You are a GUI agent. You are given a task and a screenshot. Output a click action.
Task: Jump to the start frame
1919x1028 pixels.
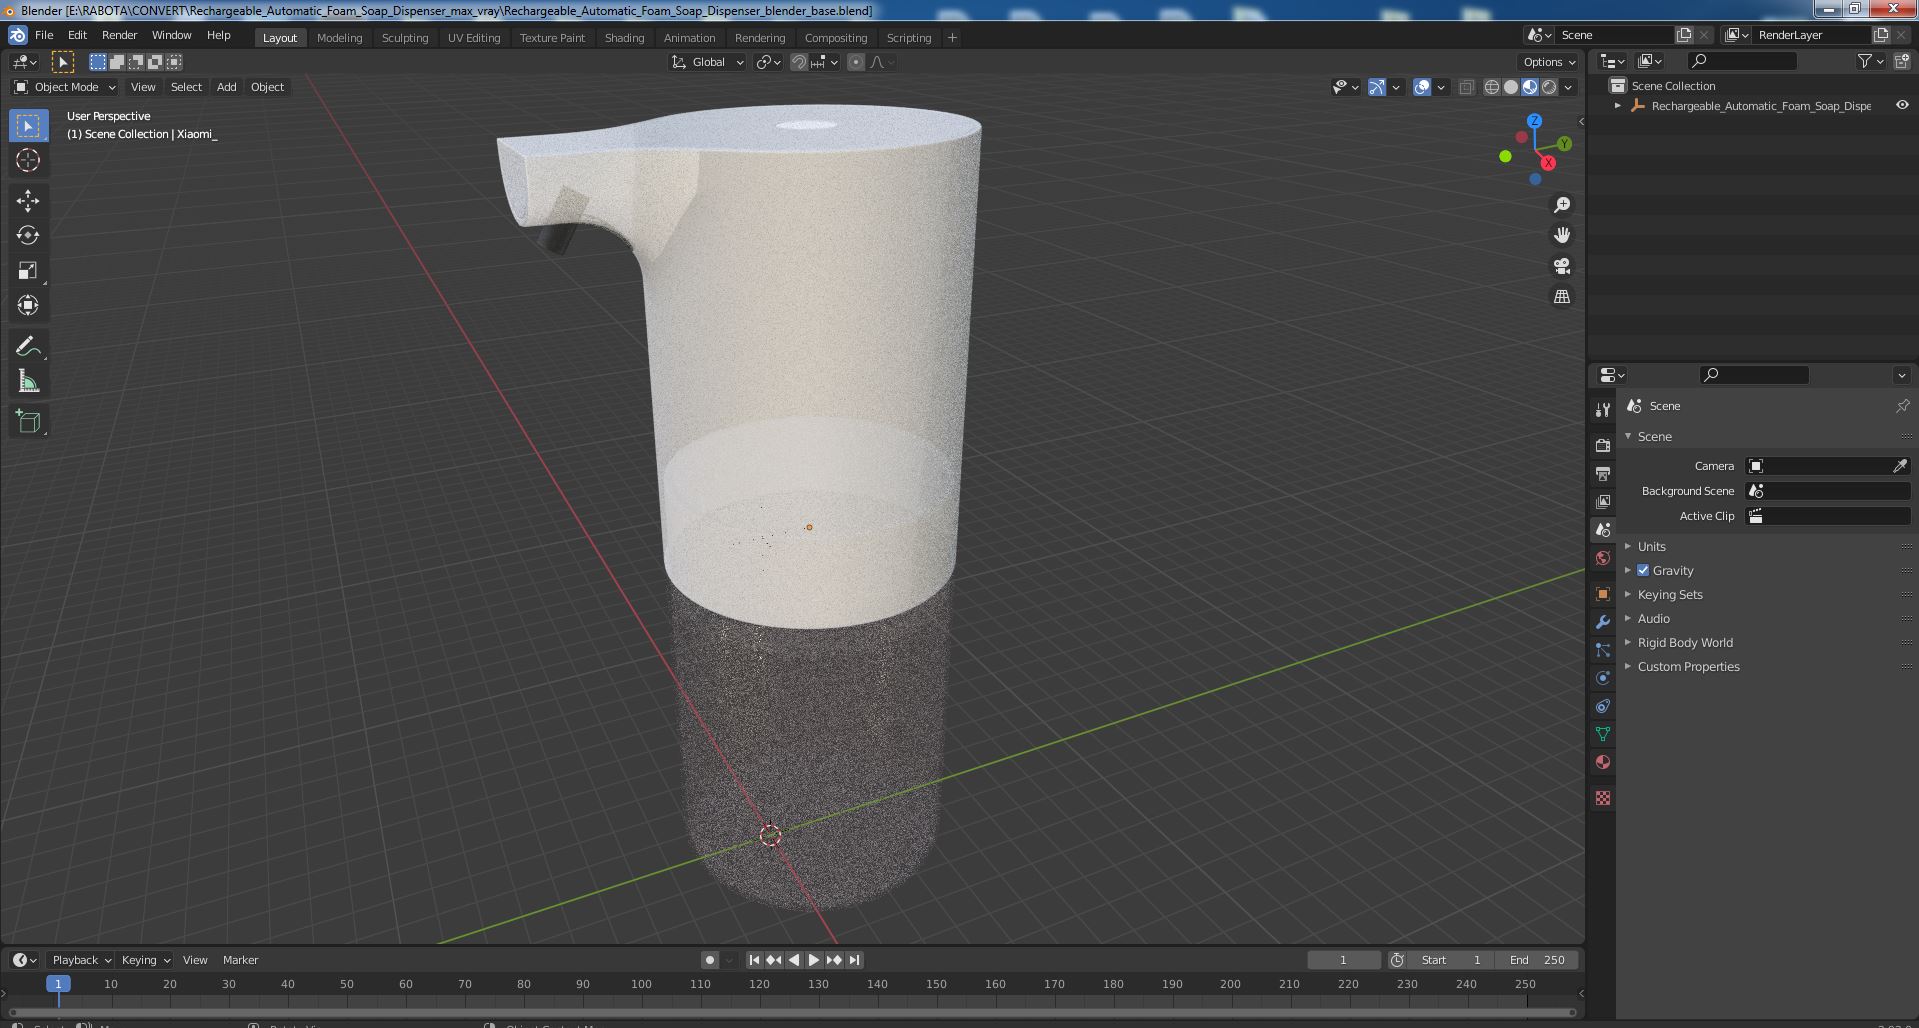click(755, 960)
